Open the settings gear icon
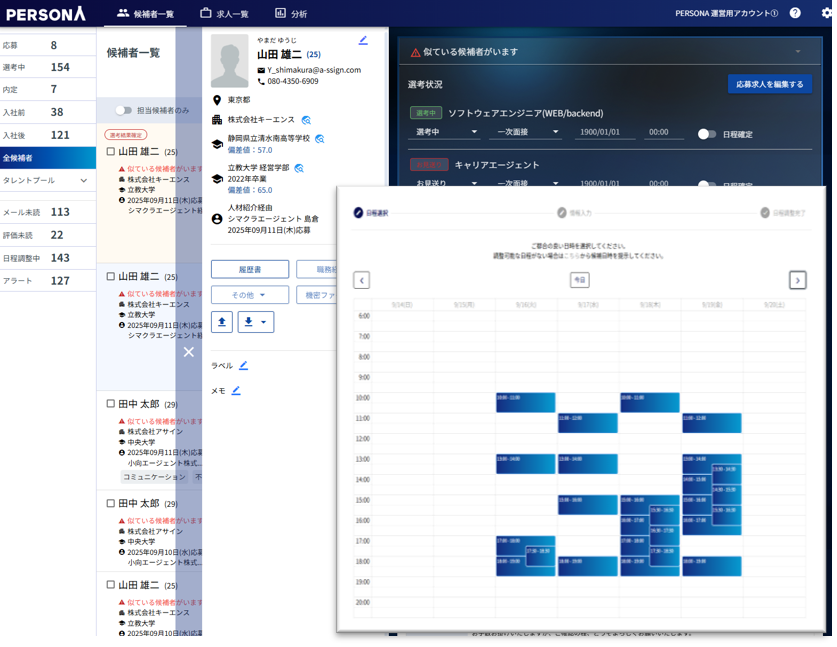Image resolution: width=837 pixels, height=647 pixels. 826,12
